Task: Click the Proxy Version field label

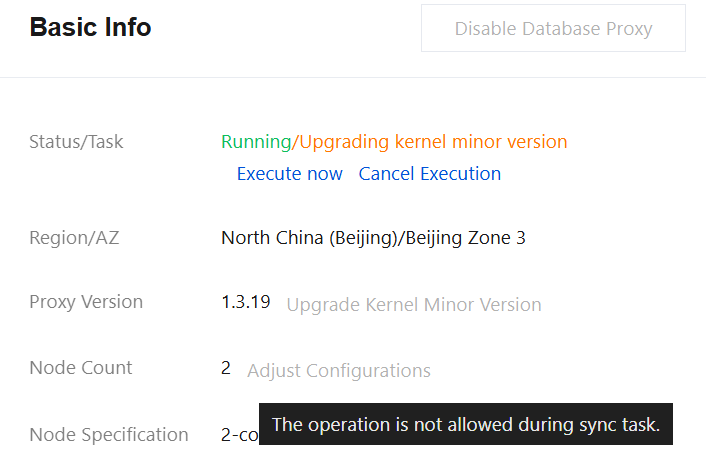Action: click(x=86, y=302)
